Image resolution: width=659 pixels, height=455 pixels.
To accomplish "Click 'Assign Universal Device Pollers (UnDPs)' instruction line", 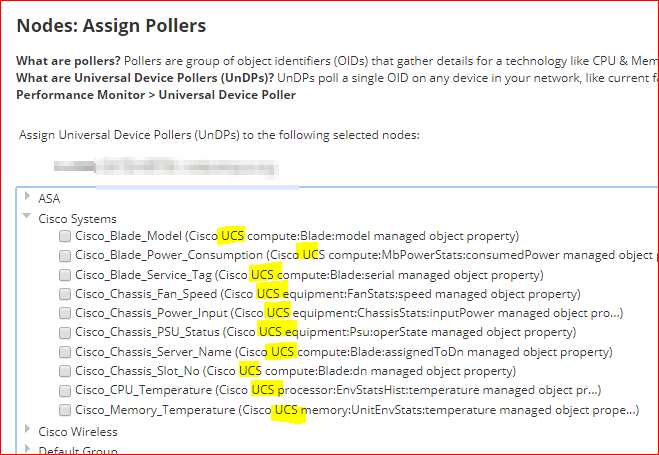I will (x=219, y=135).
